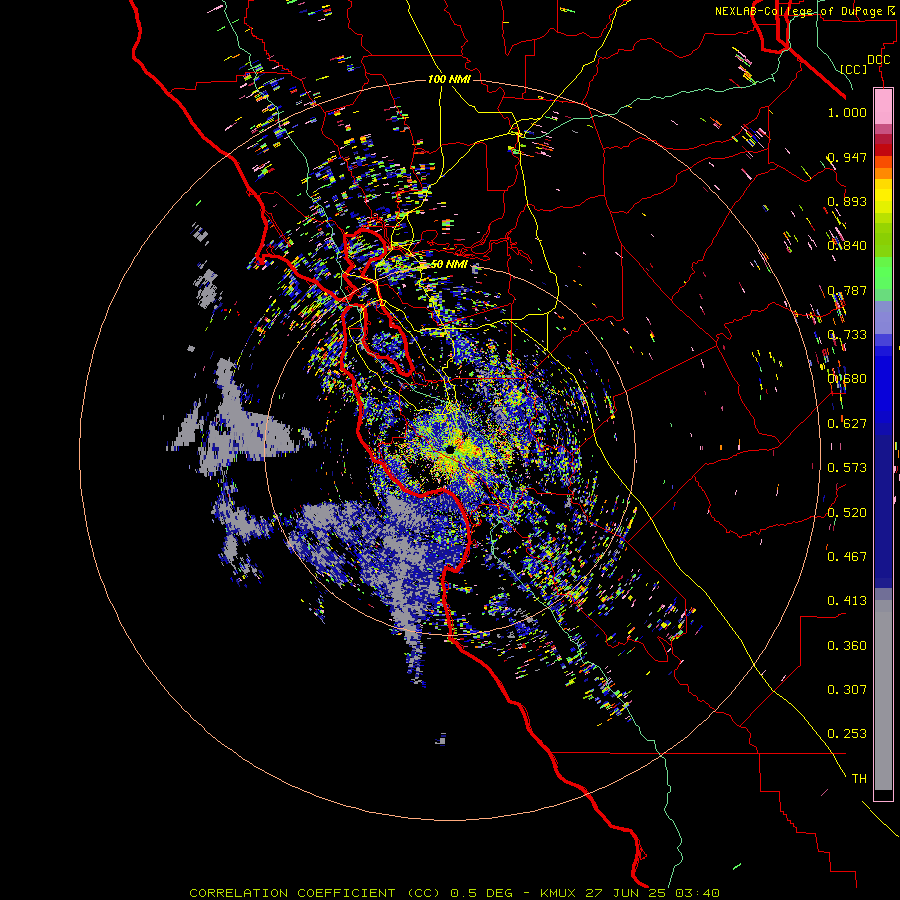The height and width of the screenshot is (900, 900).
Task: Click the 0.573 color scale value
Action: [847, 467]
